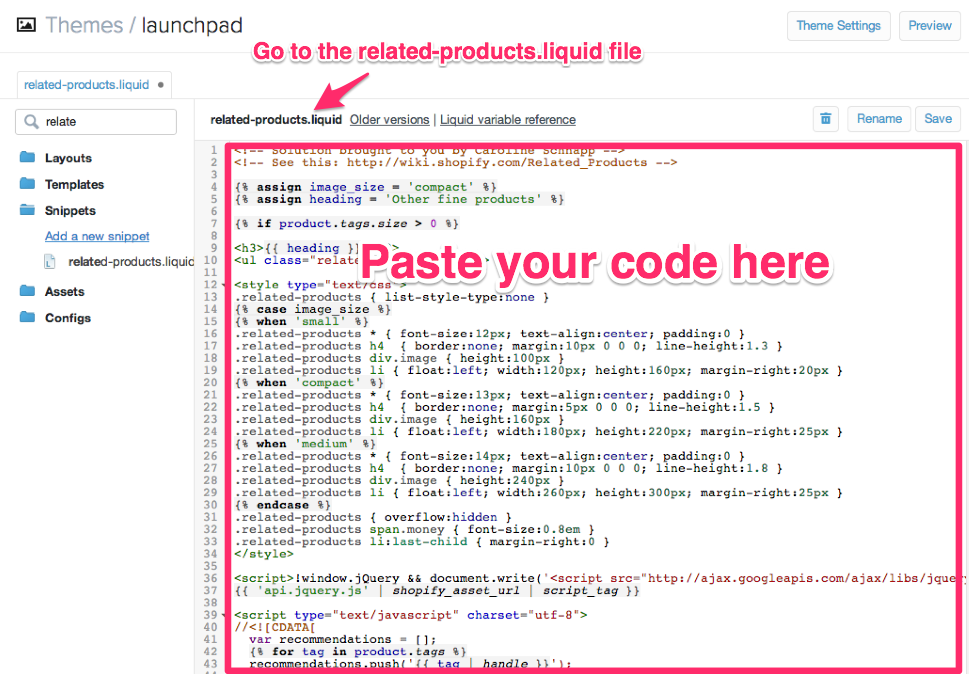Viewport: 969px width, 674px height.
Task: Click line number 25 in editor gutter
Action: tap(210, 444)
